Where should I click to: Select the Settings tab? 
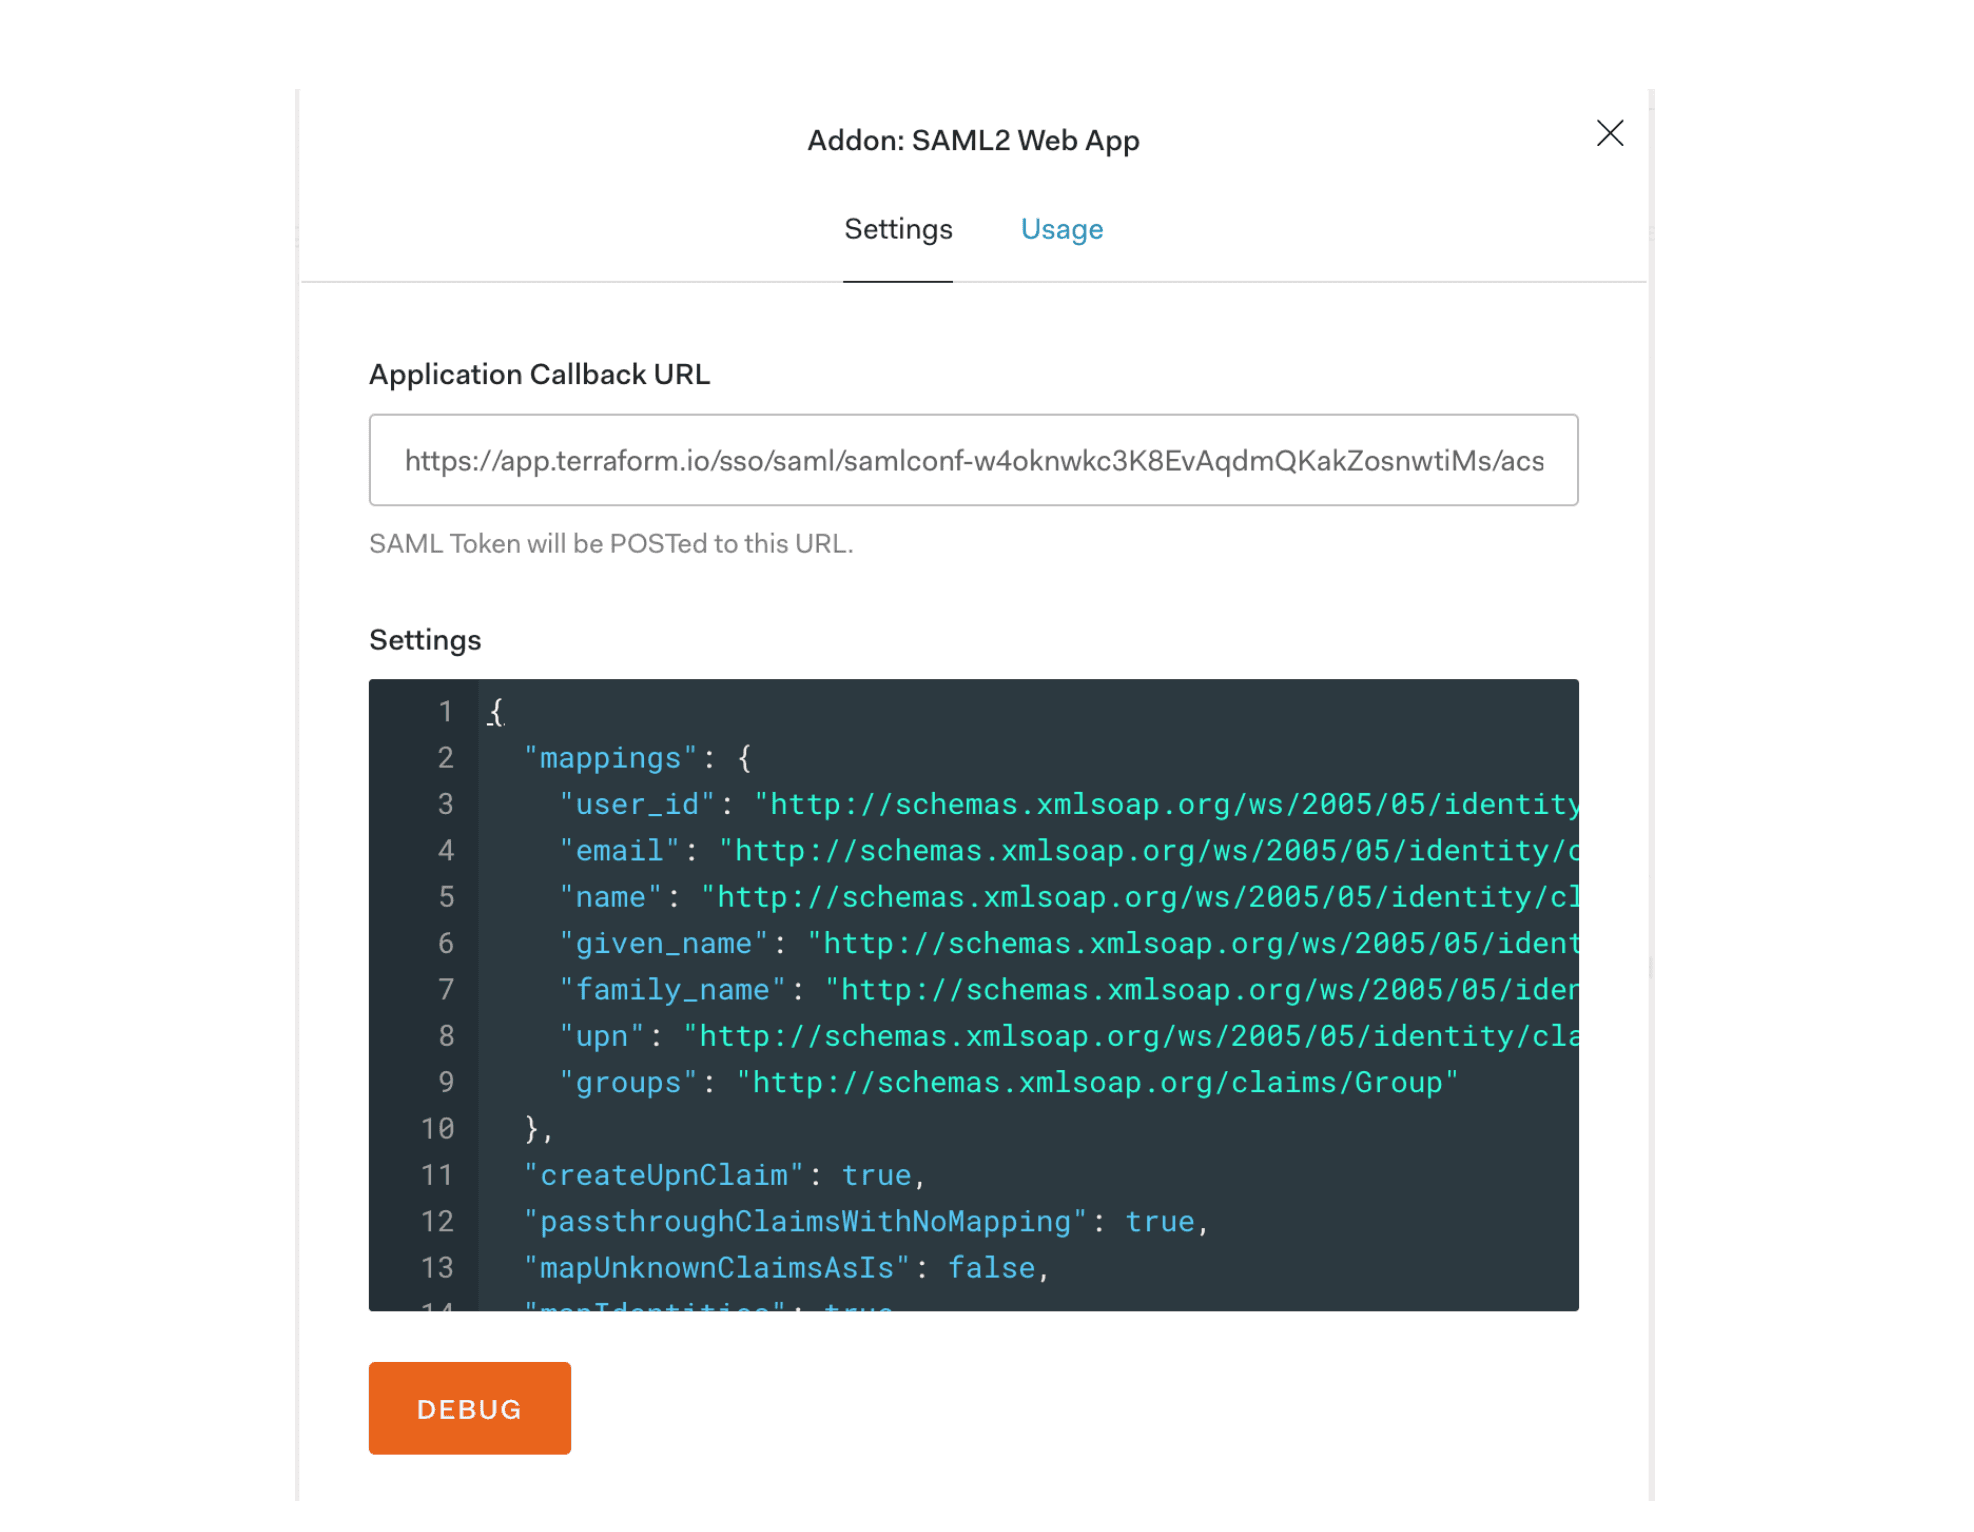[x=897, y=230]
